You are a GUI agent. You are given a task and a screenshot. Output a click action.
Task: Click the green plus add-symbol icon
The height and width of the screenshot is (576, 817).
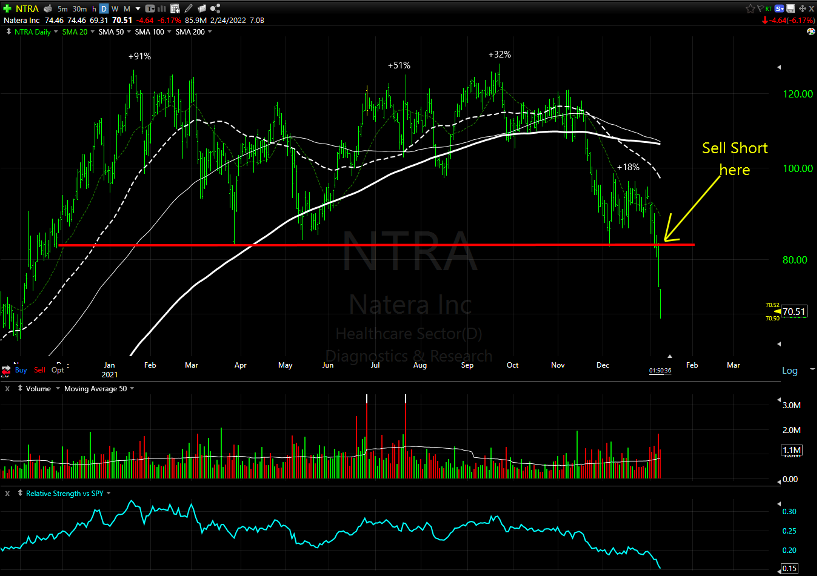7,8
